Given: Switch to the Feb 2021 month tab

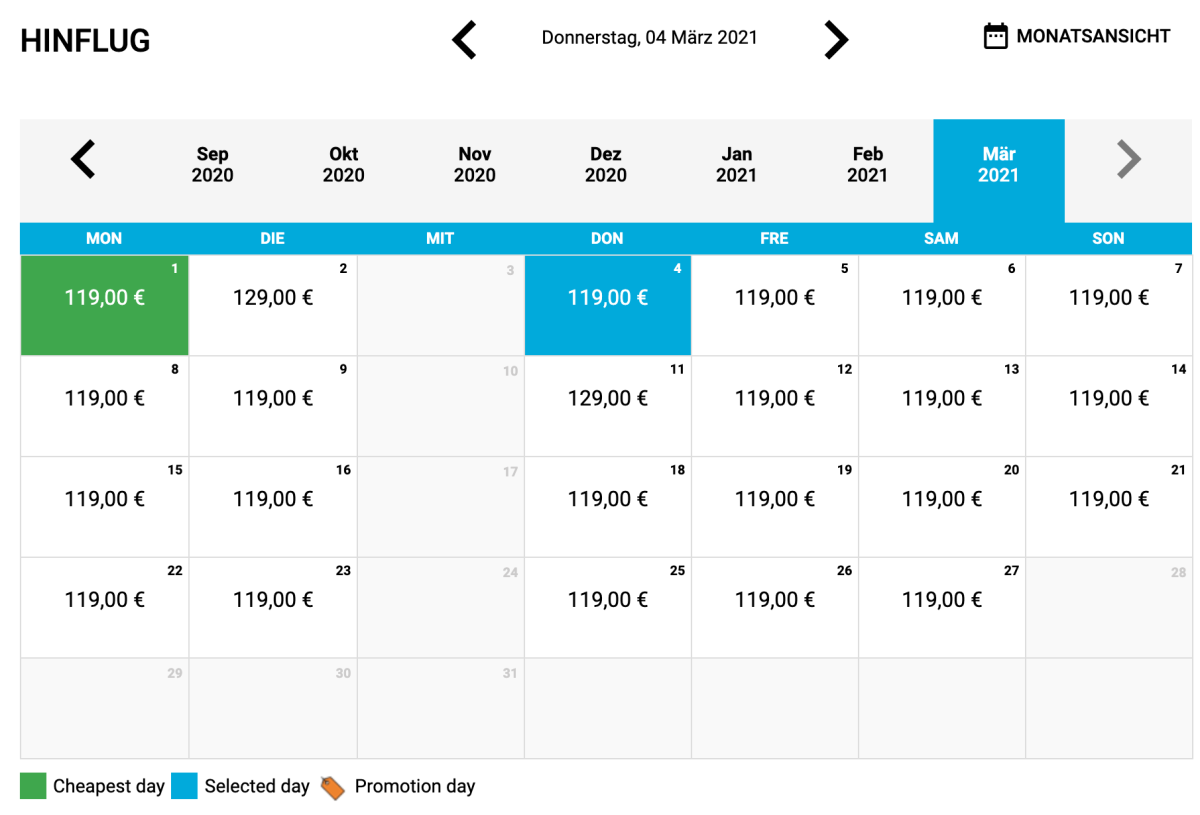Looking at the screenshot, I should pos(867,165).
